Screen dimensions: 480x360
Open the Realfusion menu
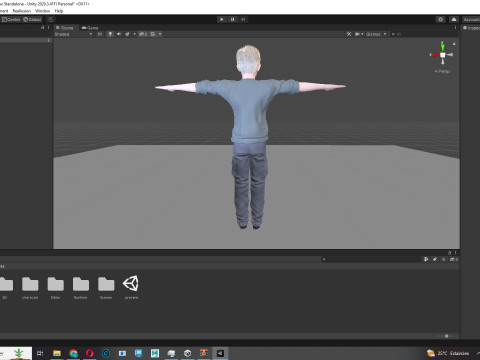pos(22,11)
